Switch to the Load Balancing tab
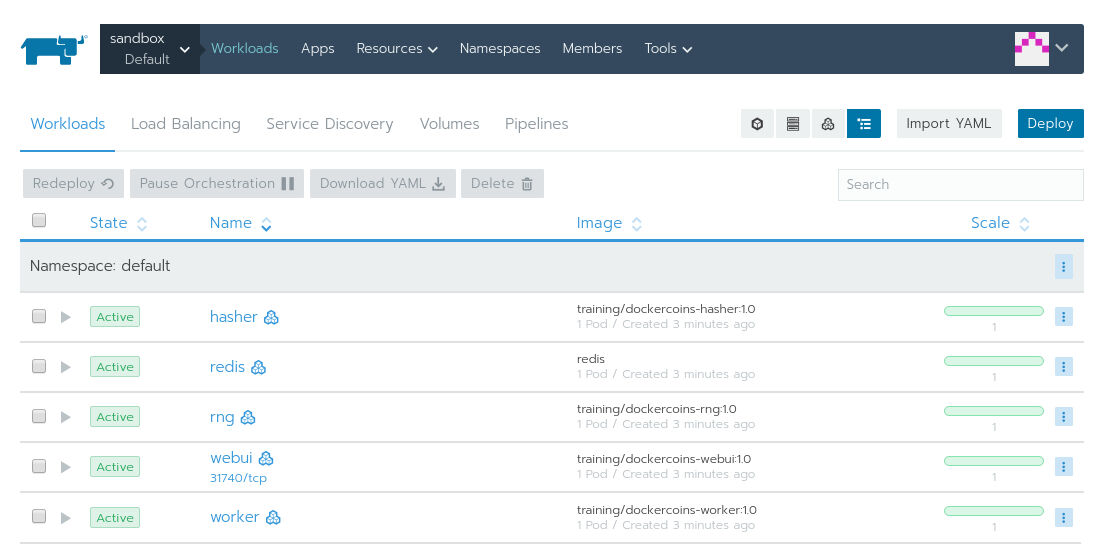This screenshot has height=555, width=1104. [186, 124]
